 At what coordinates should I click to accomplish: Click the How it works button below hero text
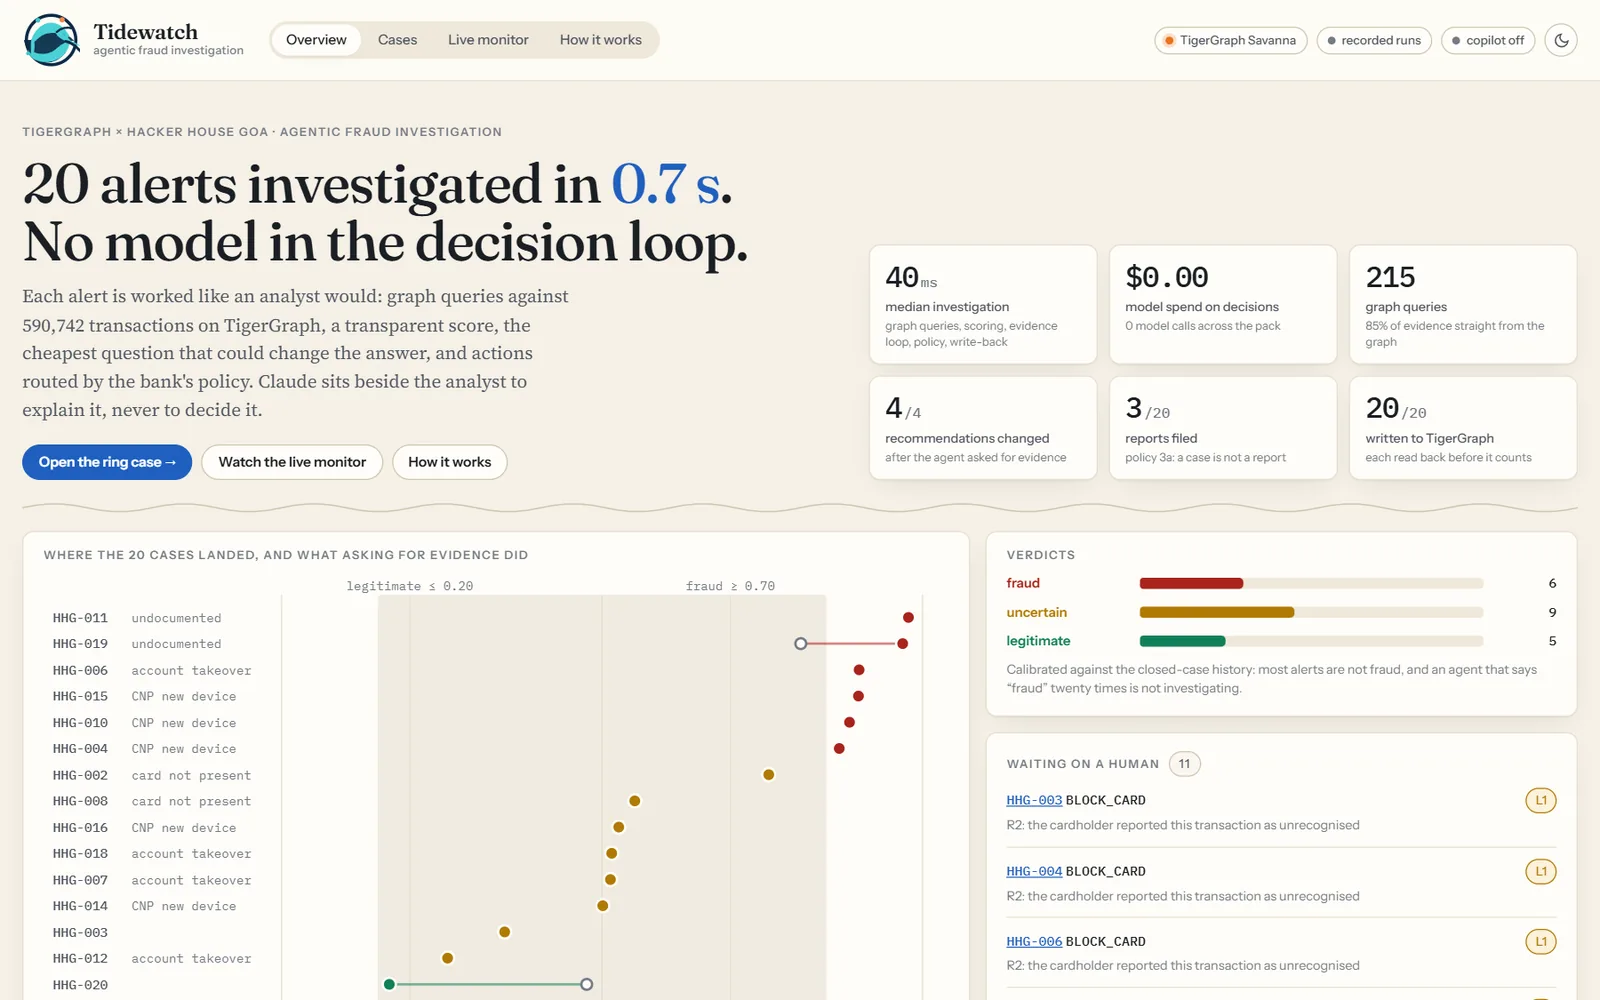tap(450, 462)
